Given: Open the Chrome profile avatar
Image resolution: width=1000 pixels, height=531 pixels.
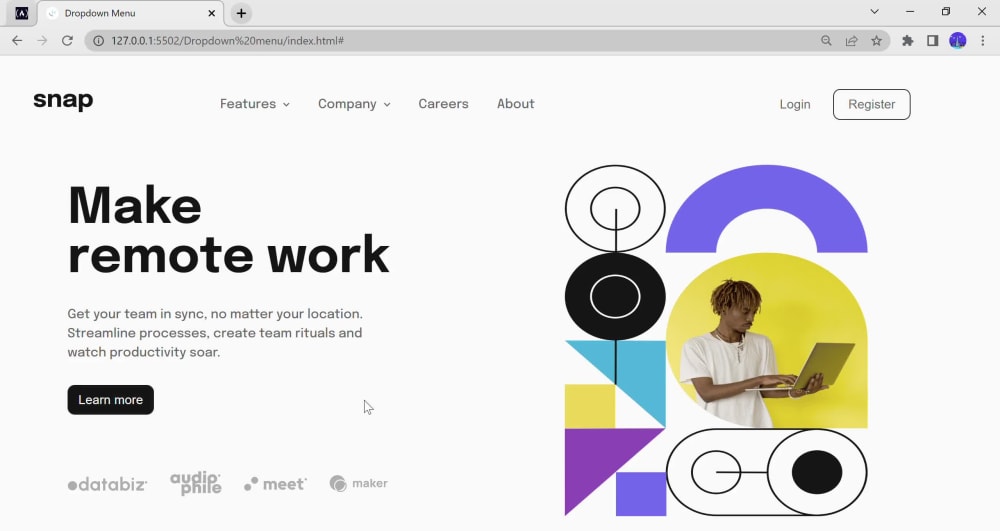Looking at the screenshot, I should (957, 41).
